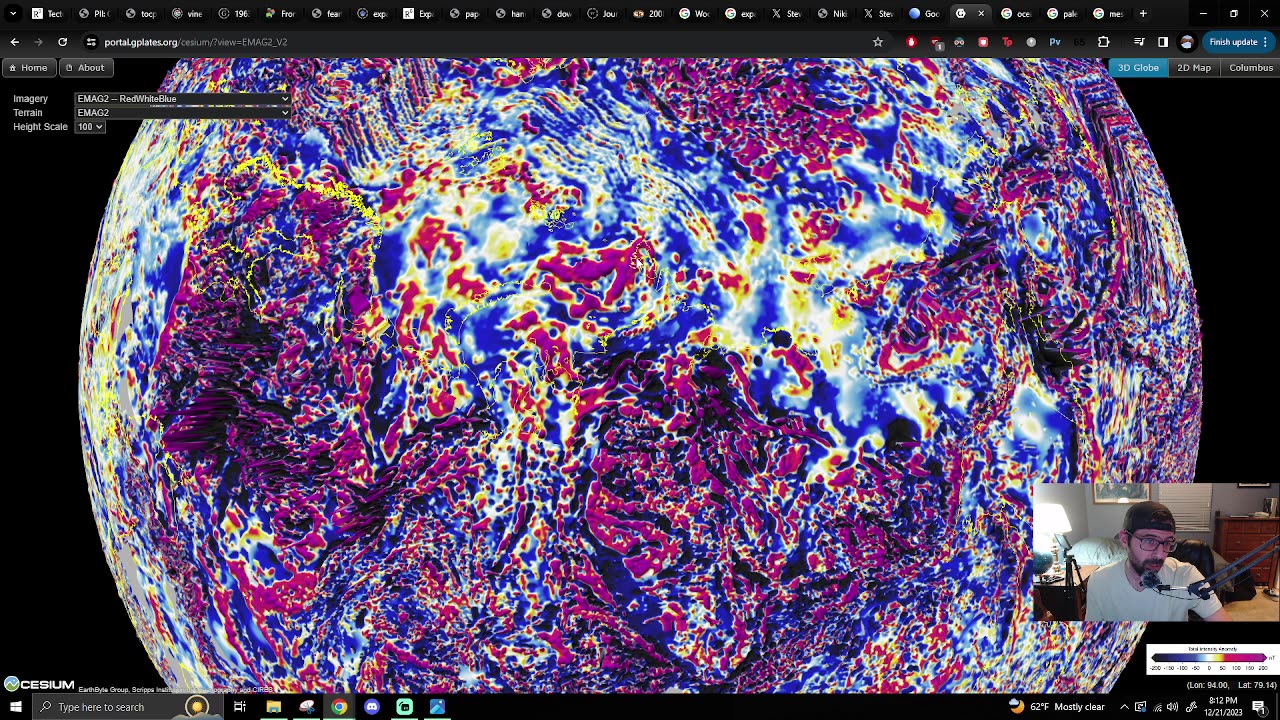
Task: Click the Windows search box
Action: (126, 707)
